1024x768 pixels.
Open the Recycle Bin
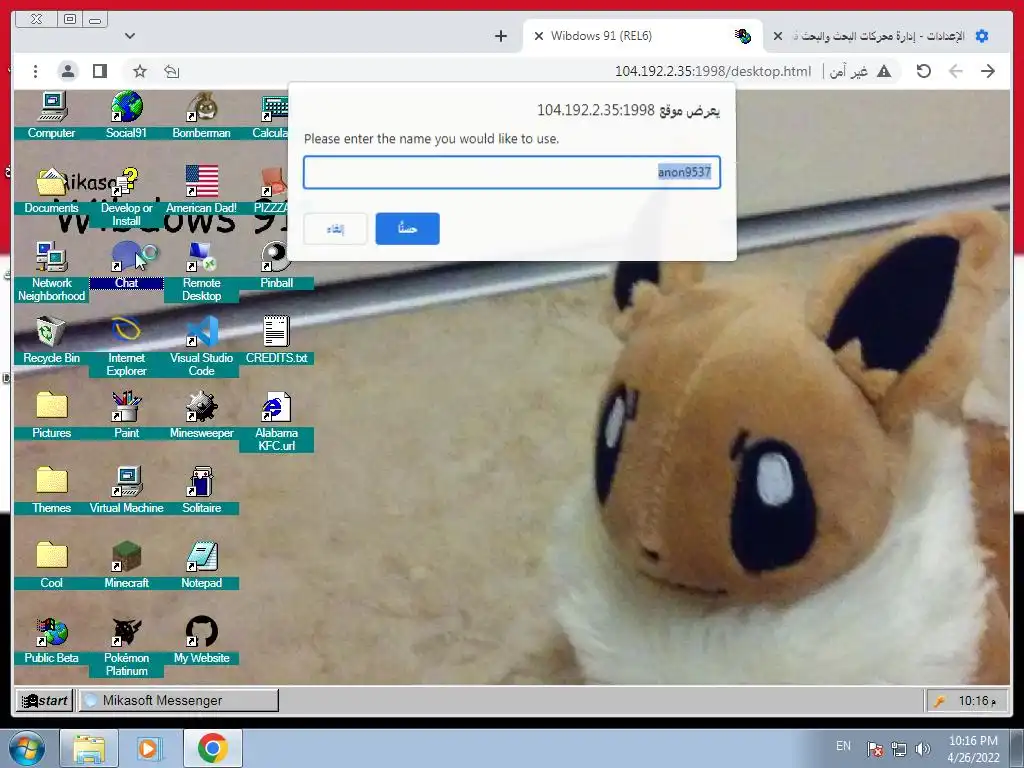point(52,340)
